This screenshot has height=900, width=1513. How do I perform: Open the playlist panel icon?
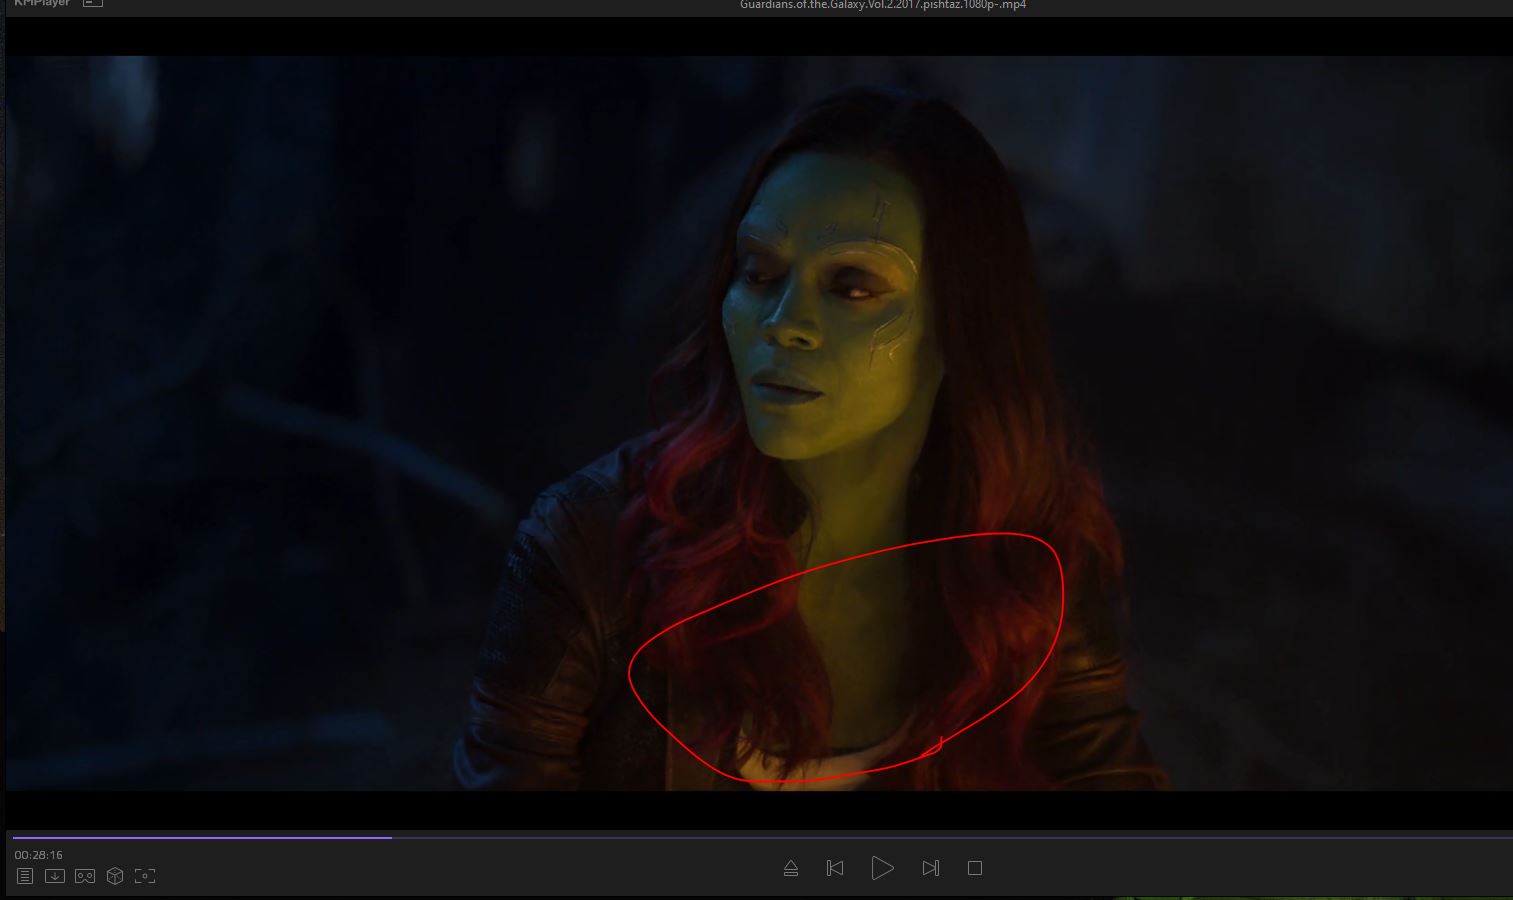coord(25,876)
